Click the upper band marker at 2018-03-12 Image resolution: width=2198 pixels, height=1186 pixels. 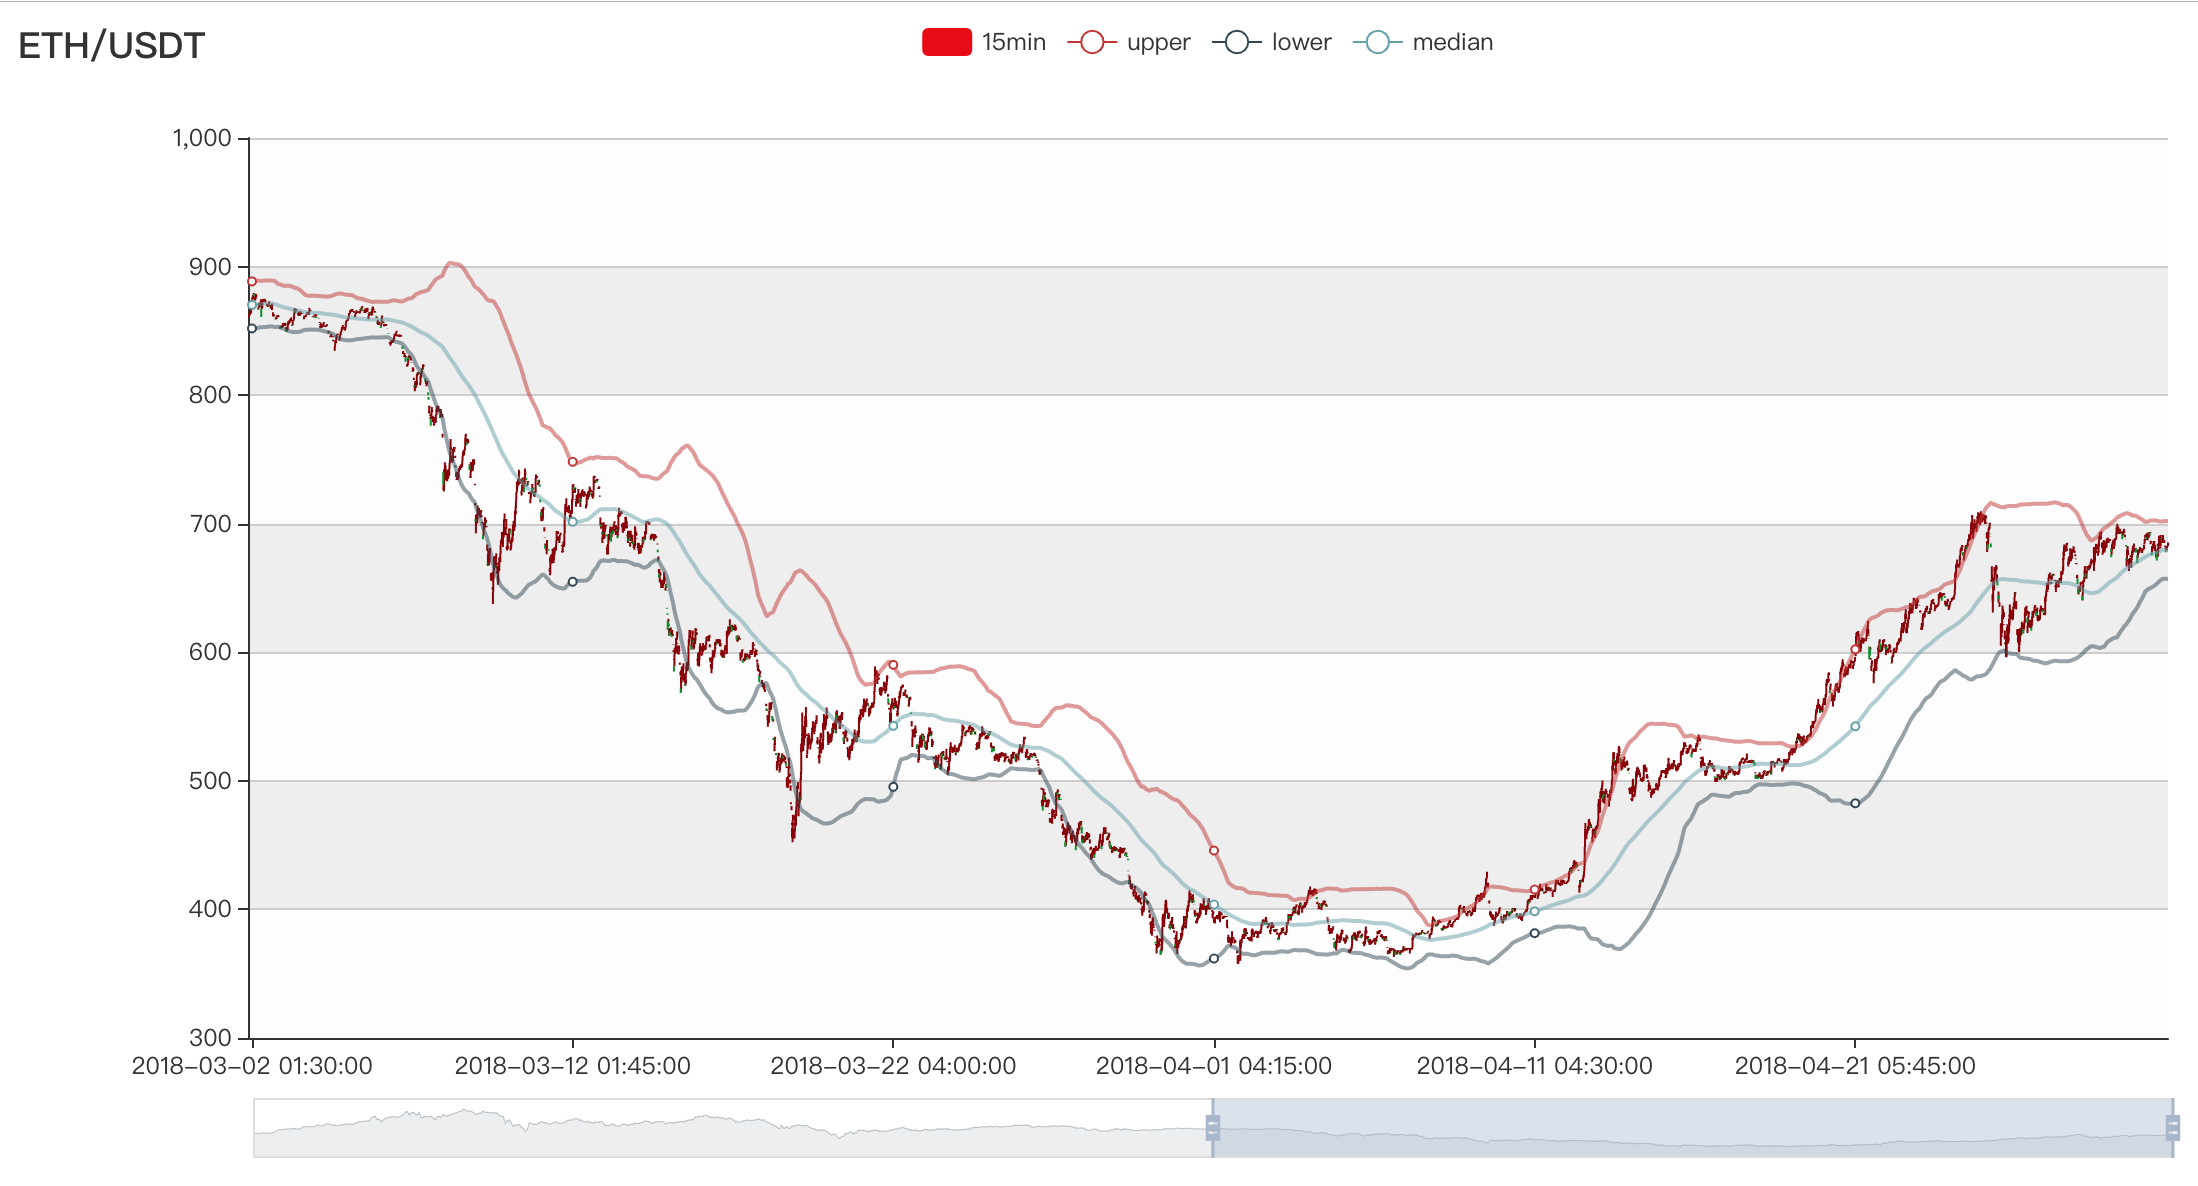[573, 462]
